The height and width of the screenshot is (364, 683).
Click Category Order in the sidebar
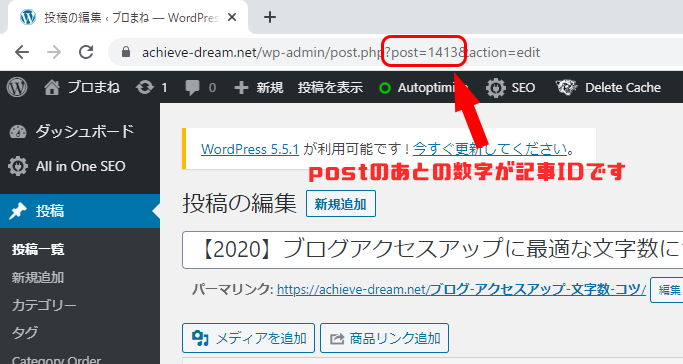(56, 360)
